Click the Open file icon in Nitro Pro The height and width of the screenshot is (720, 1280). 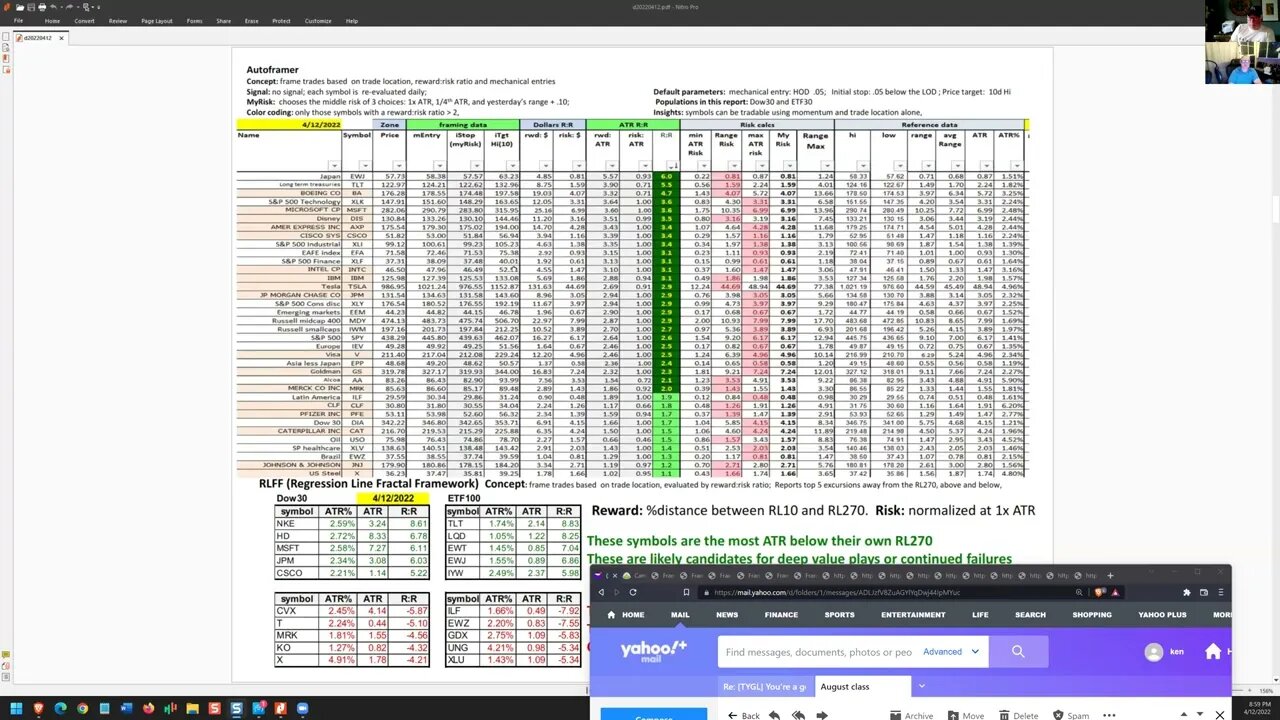tap(20, 7)
